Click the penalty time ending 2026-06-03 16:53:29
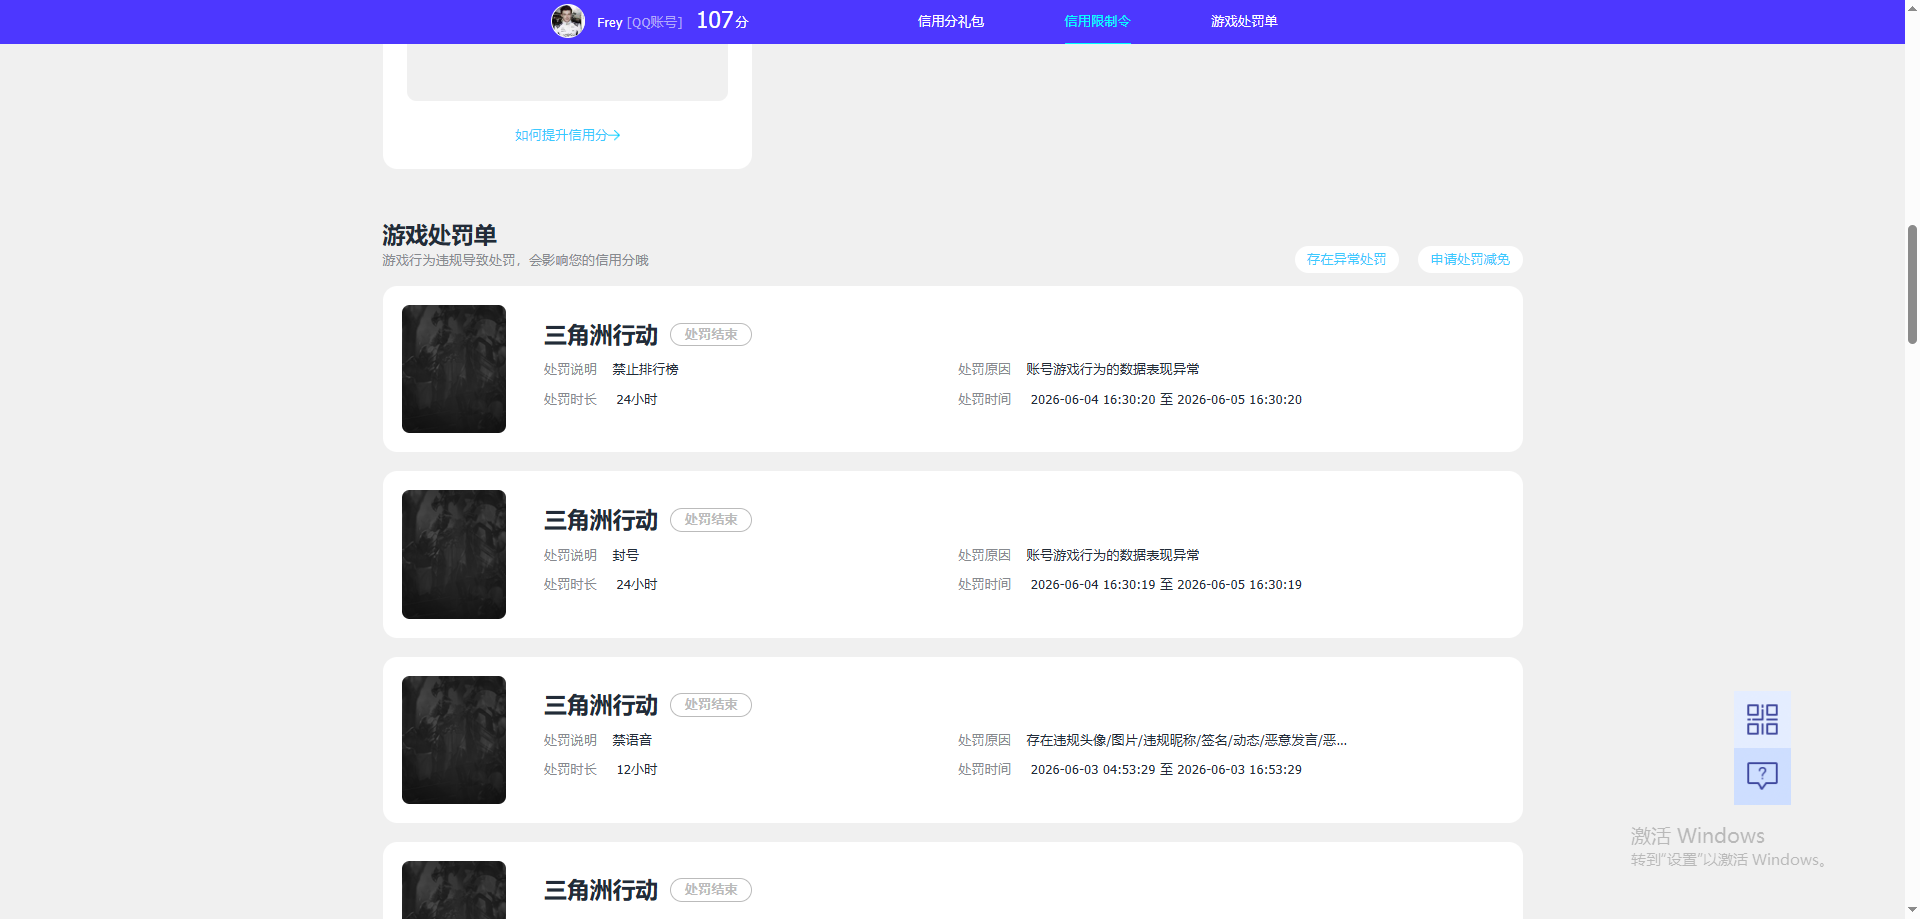Viewport: 1920px width, 919px height. [1166, 769]
